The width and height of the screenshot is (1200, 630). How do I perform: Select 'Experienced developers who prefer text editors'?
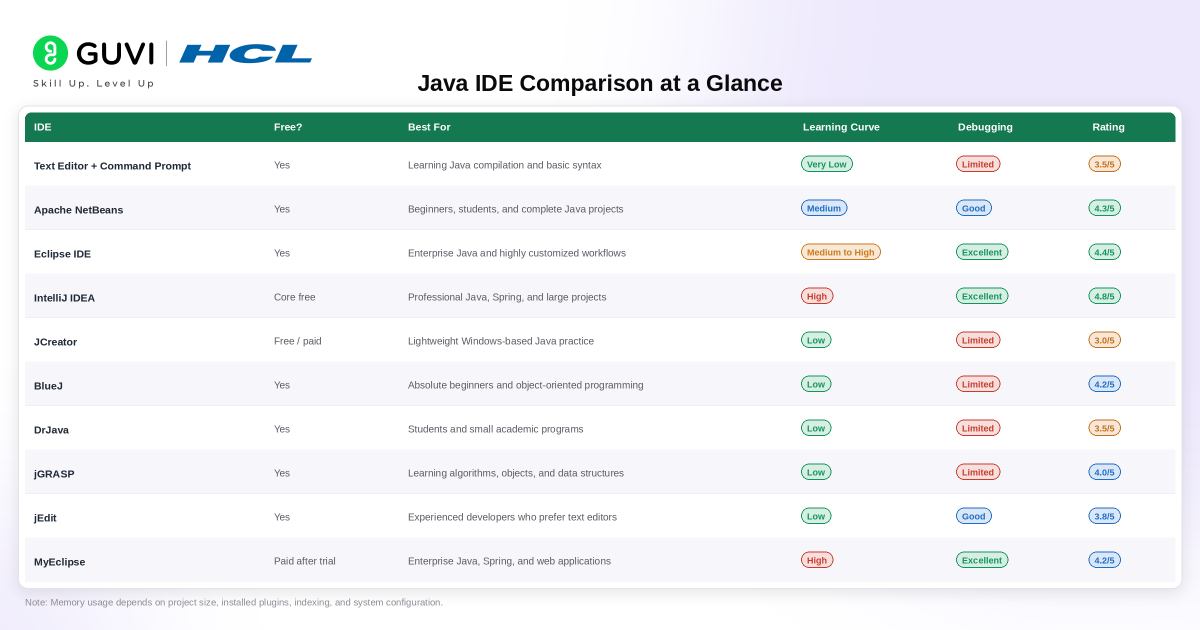click(x=512, y=517)
